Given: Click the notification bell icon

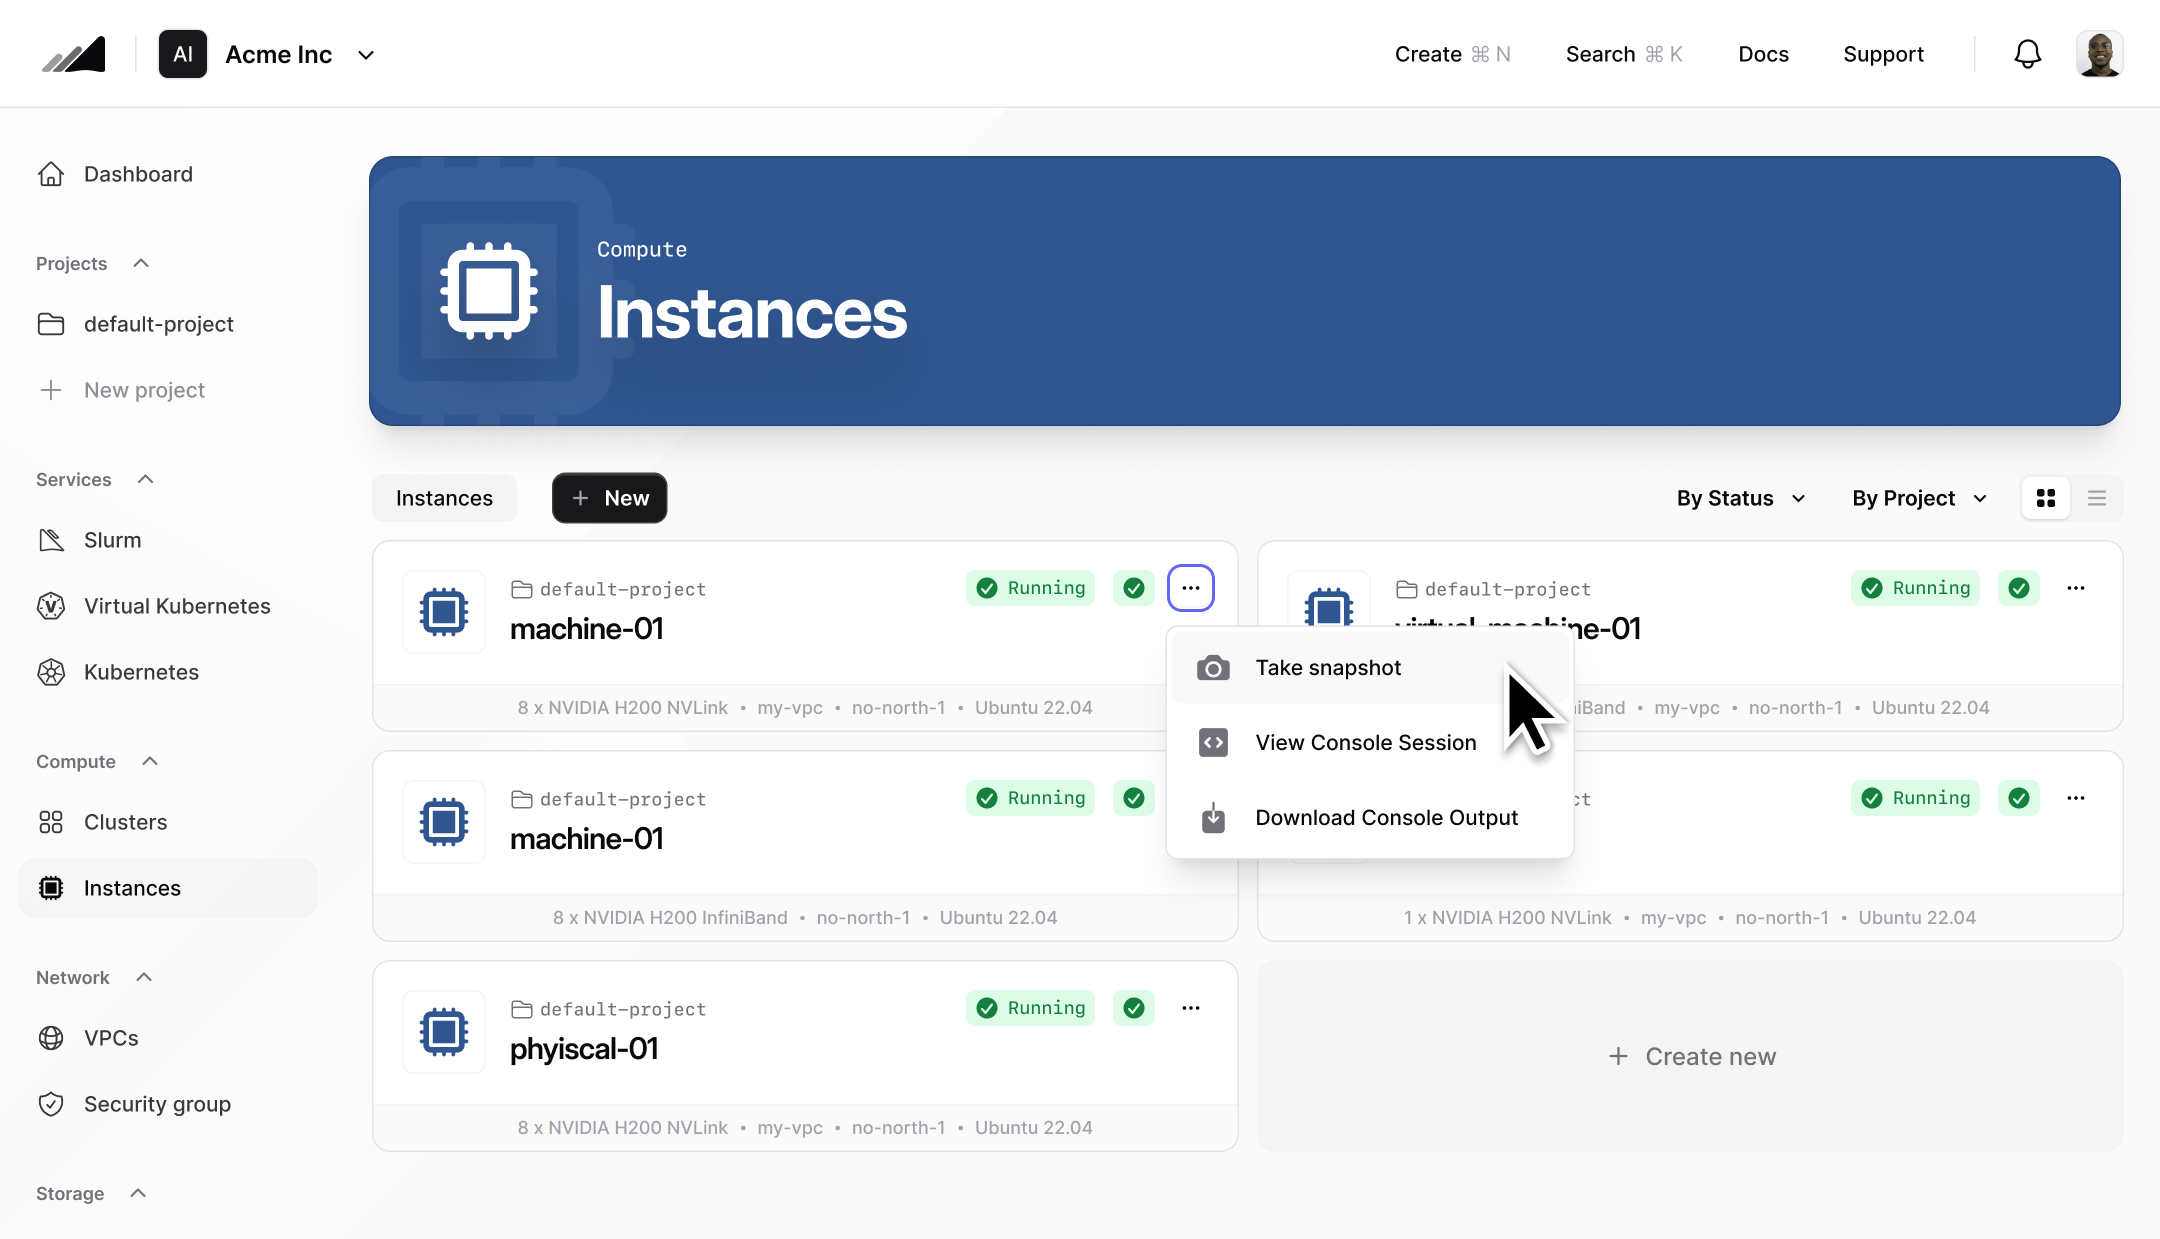Looking at the screenshot, I should (x=2027, y=54).
